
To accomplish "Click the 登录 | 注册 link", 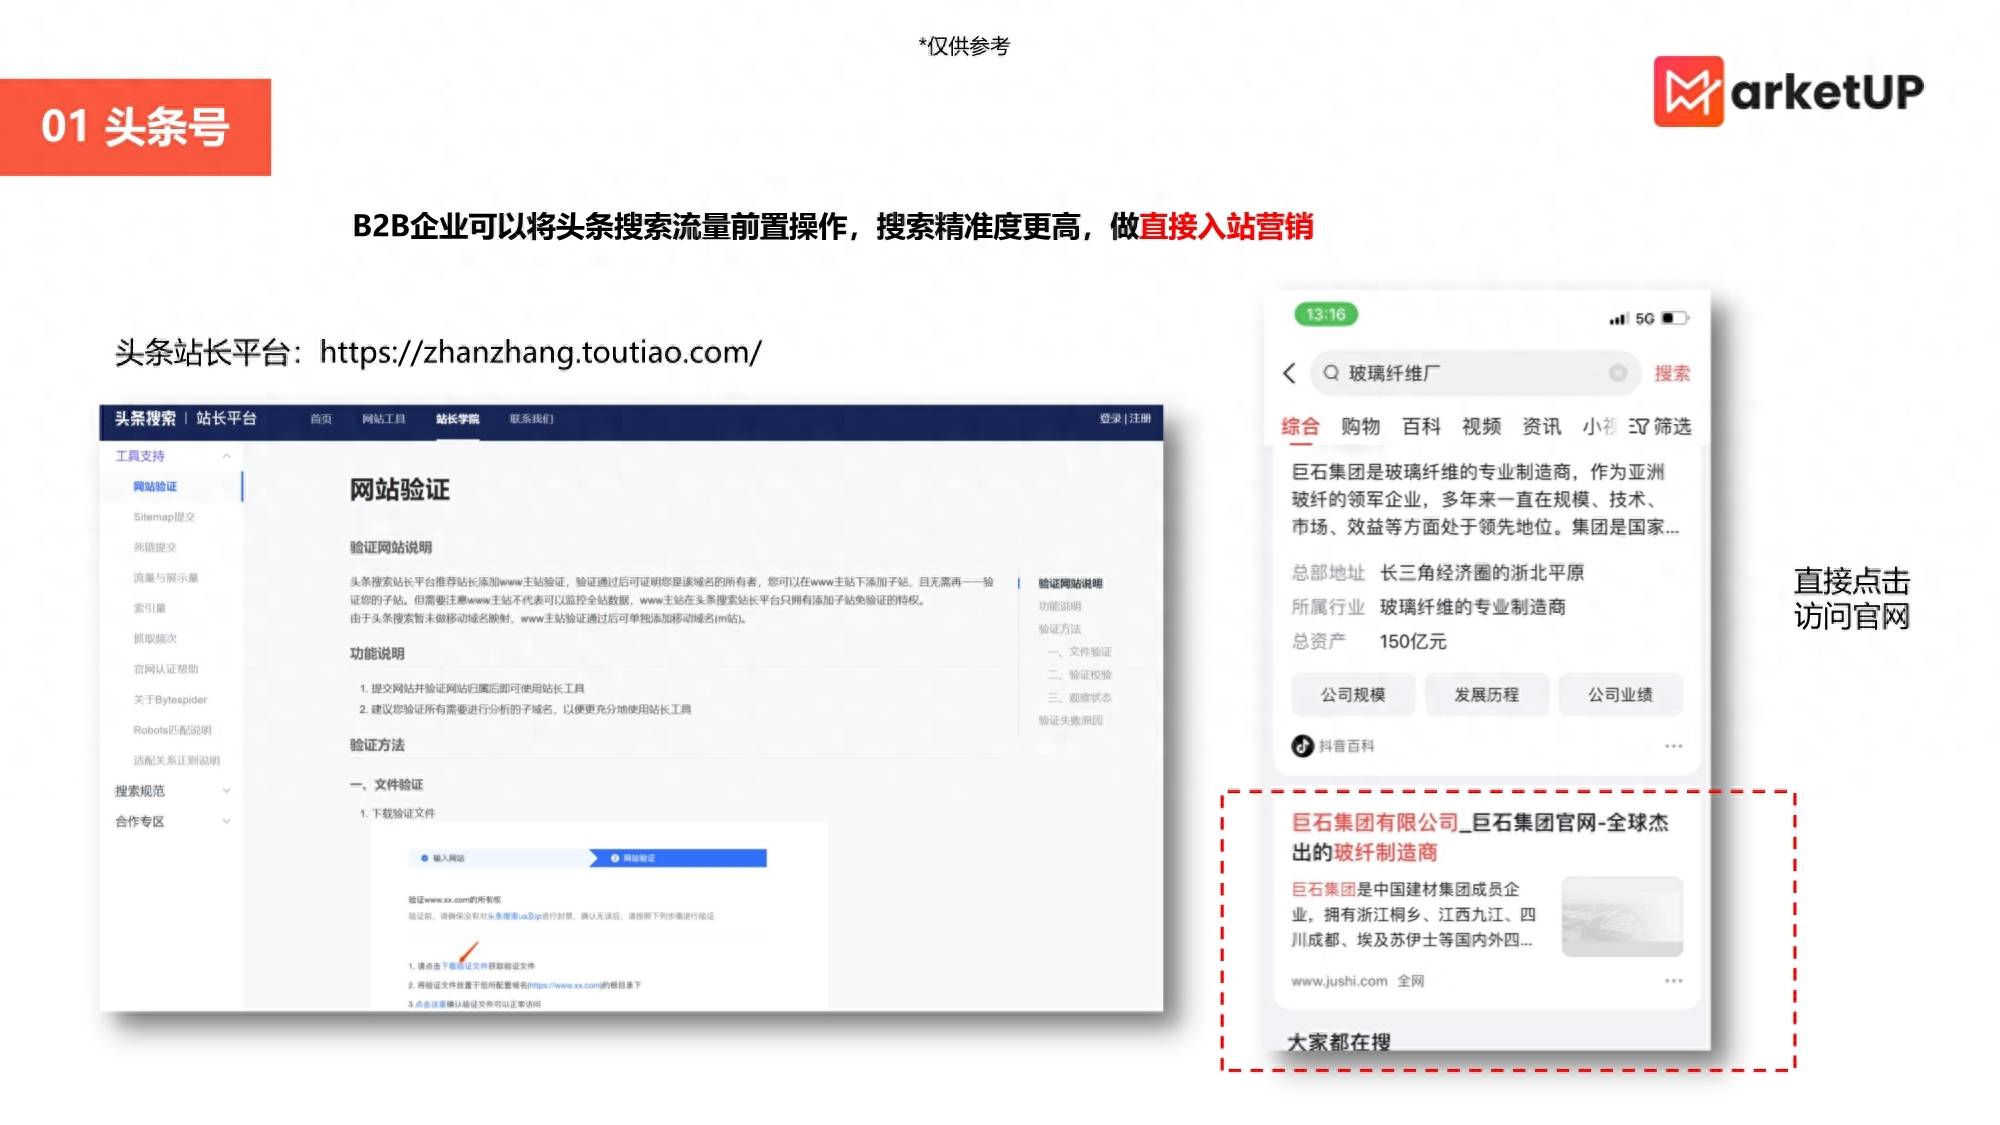I will pos(1125,419).
